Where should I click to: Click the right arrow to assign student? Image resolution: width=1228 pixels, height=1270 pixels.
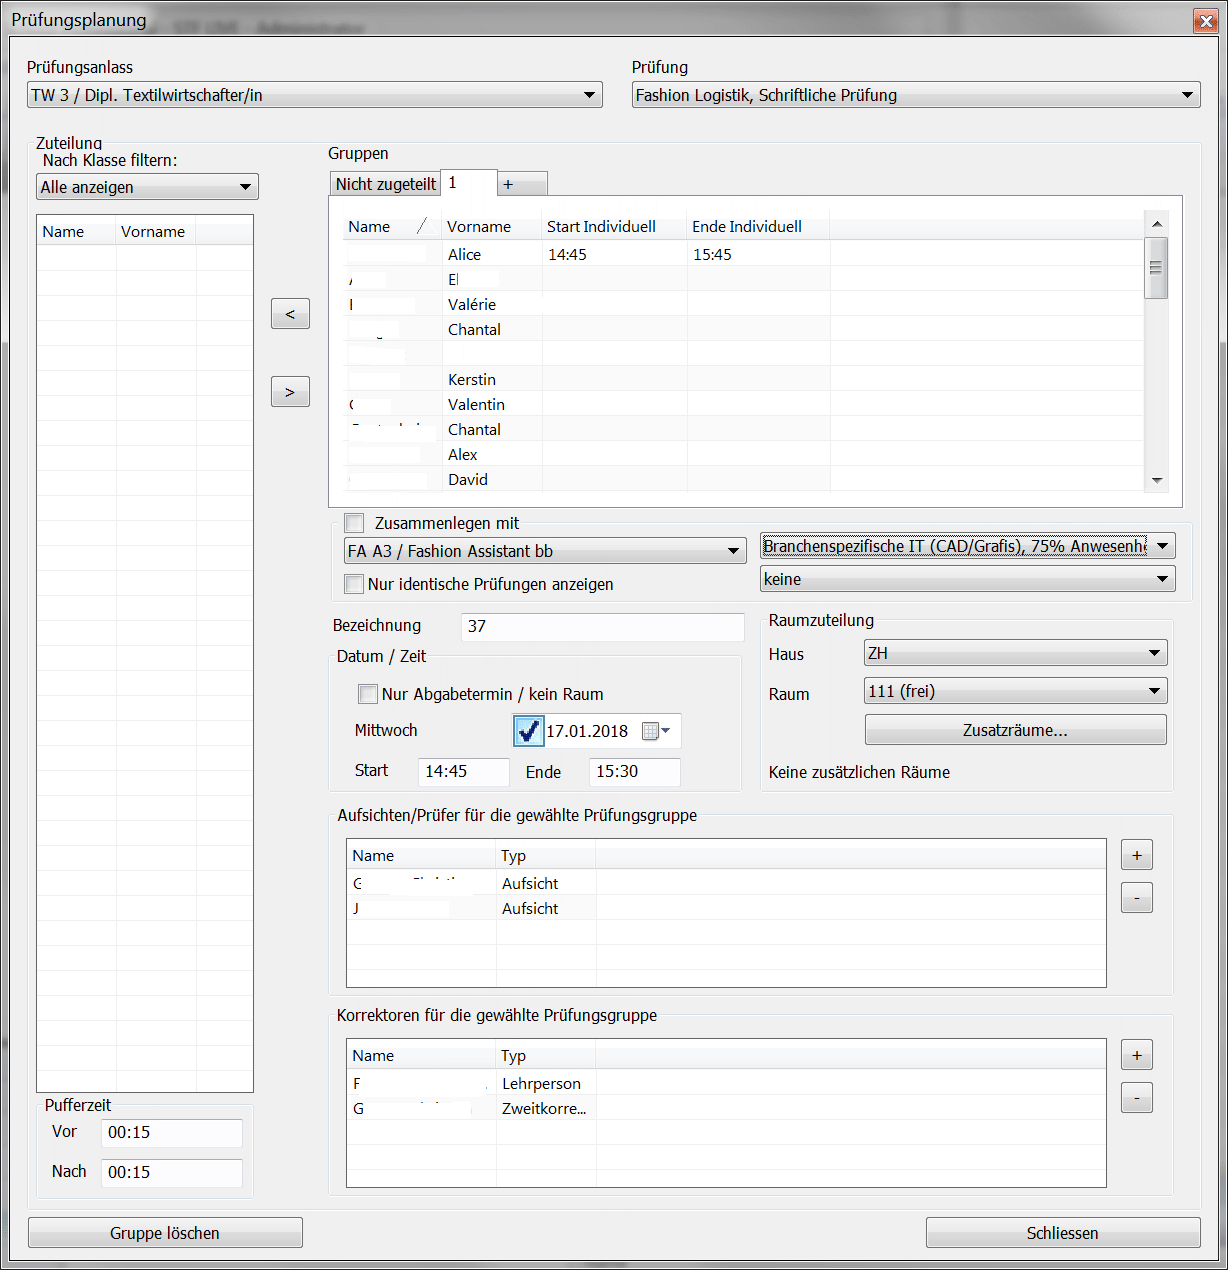coord(290,392)
